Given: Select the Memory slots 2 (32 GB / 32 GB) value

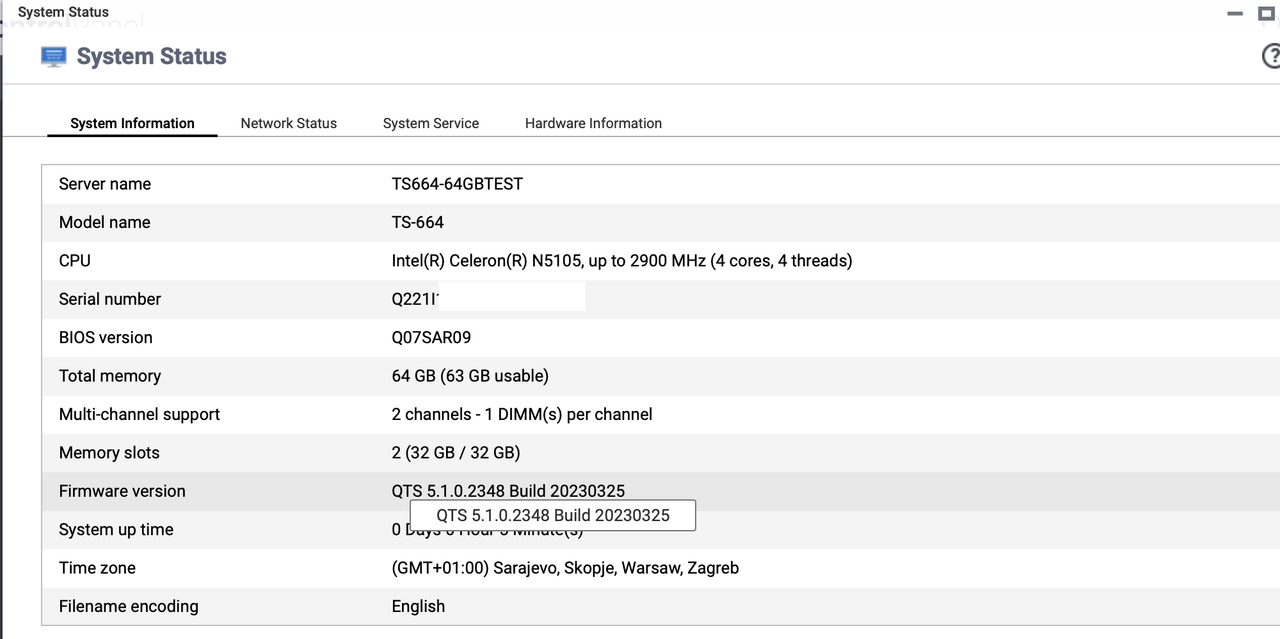Looking at the screenshot, I should (x=455, y=453).
